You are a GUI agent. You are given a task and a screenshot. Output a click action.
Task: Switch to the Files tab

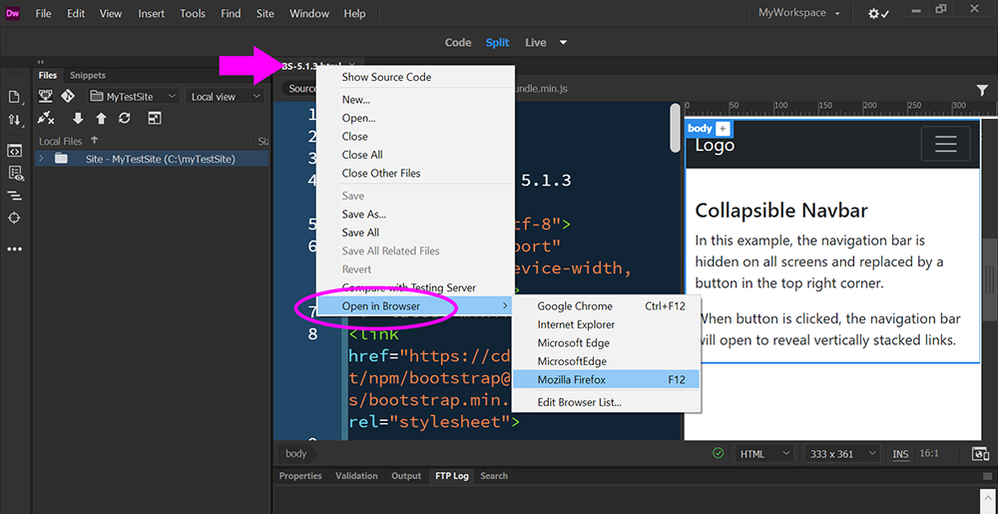(48, 75)
